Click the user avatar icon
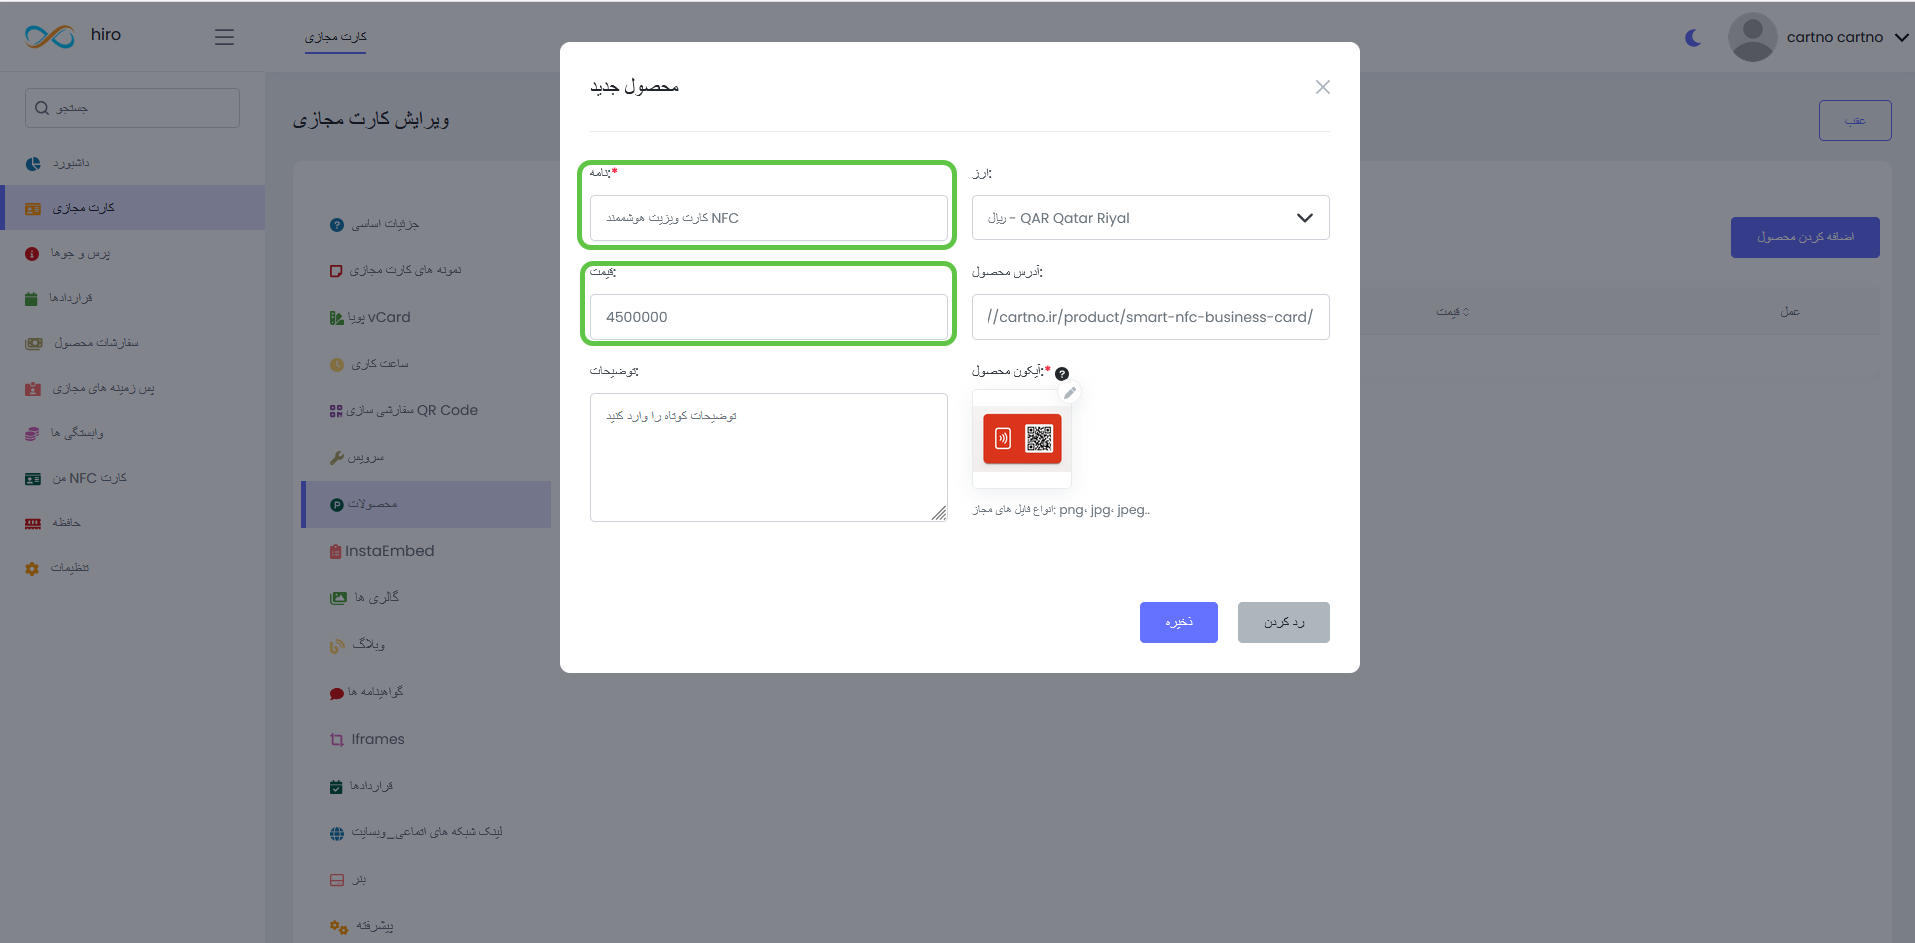This screenshot has height=943, width=1915. coord(1752,37)
